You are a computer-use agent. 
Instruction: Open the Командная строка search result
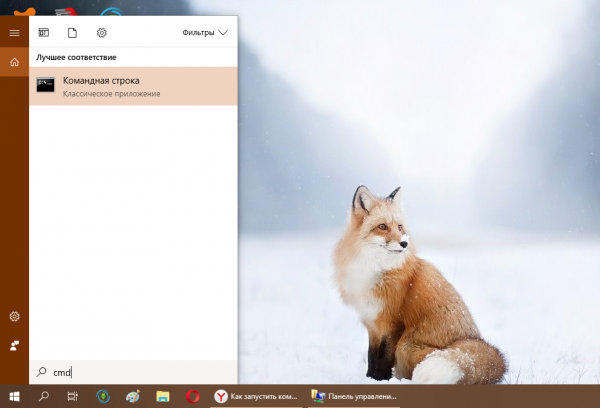pos(133,85)
